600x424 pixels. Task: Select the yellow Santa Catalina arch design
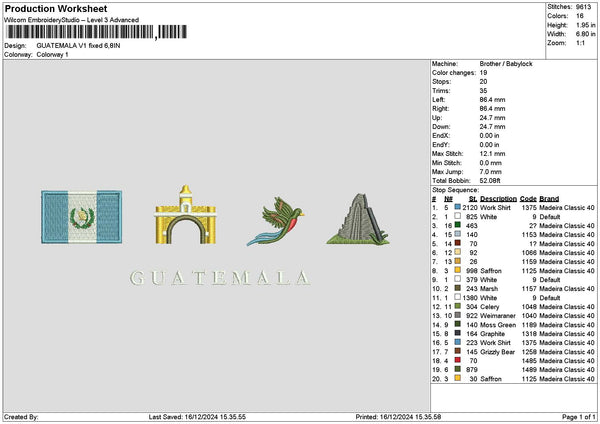[x=186, y=215]
